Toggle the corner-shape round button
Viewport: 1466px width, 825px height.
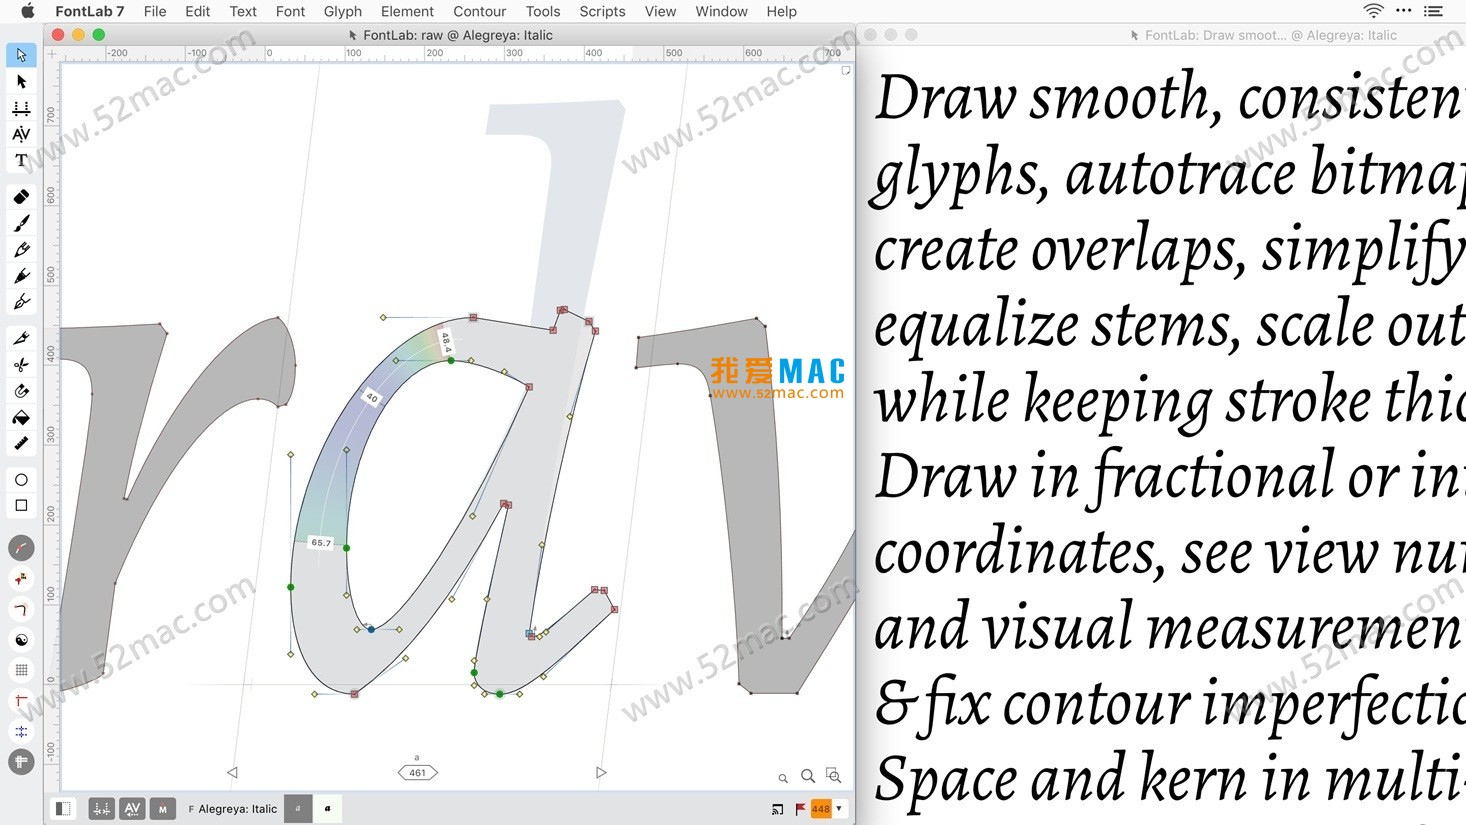(x=21, y=609)
